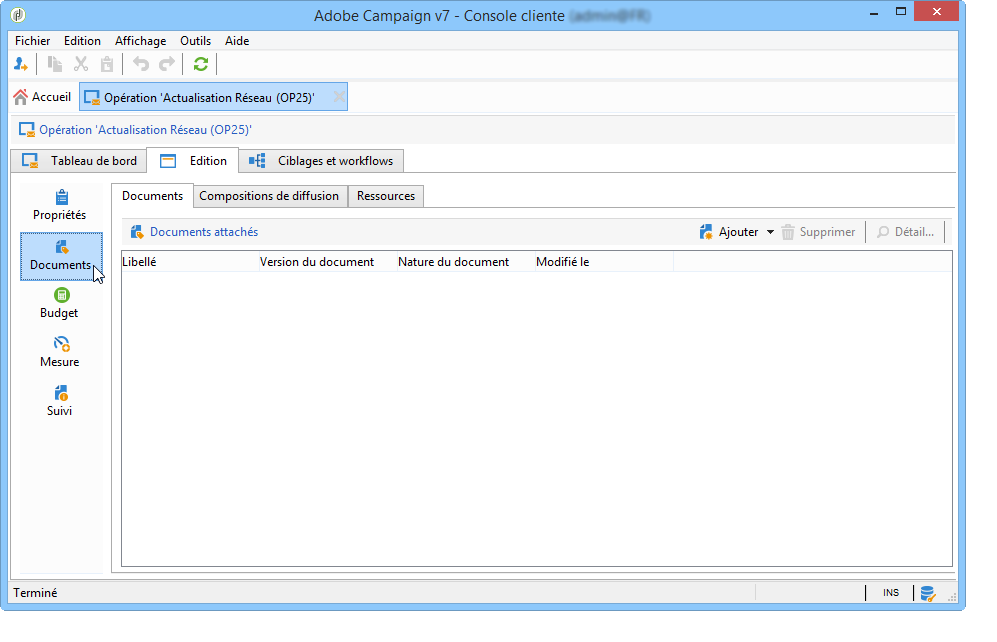Sort by the Libellé column header

pos(190,262)
